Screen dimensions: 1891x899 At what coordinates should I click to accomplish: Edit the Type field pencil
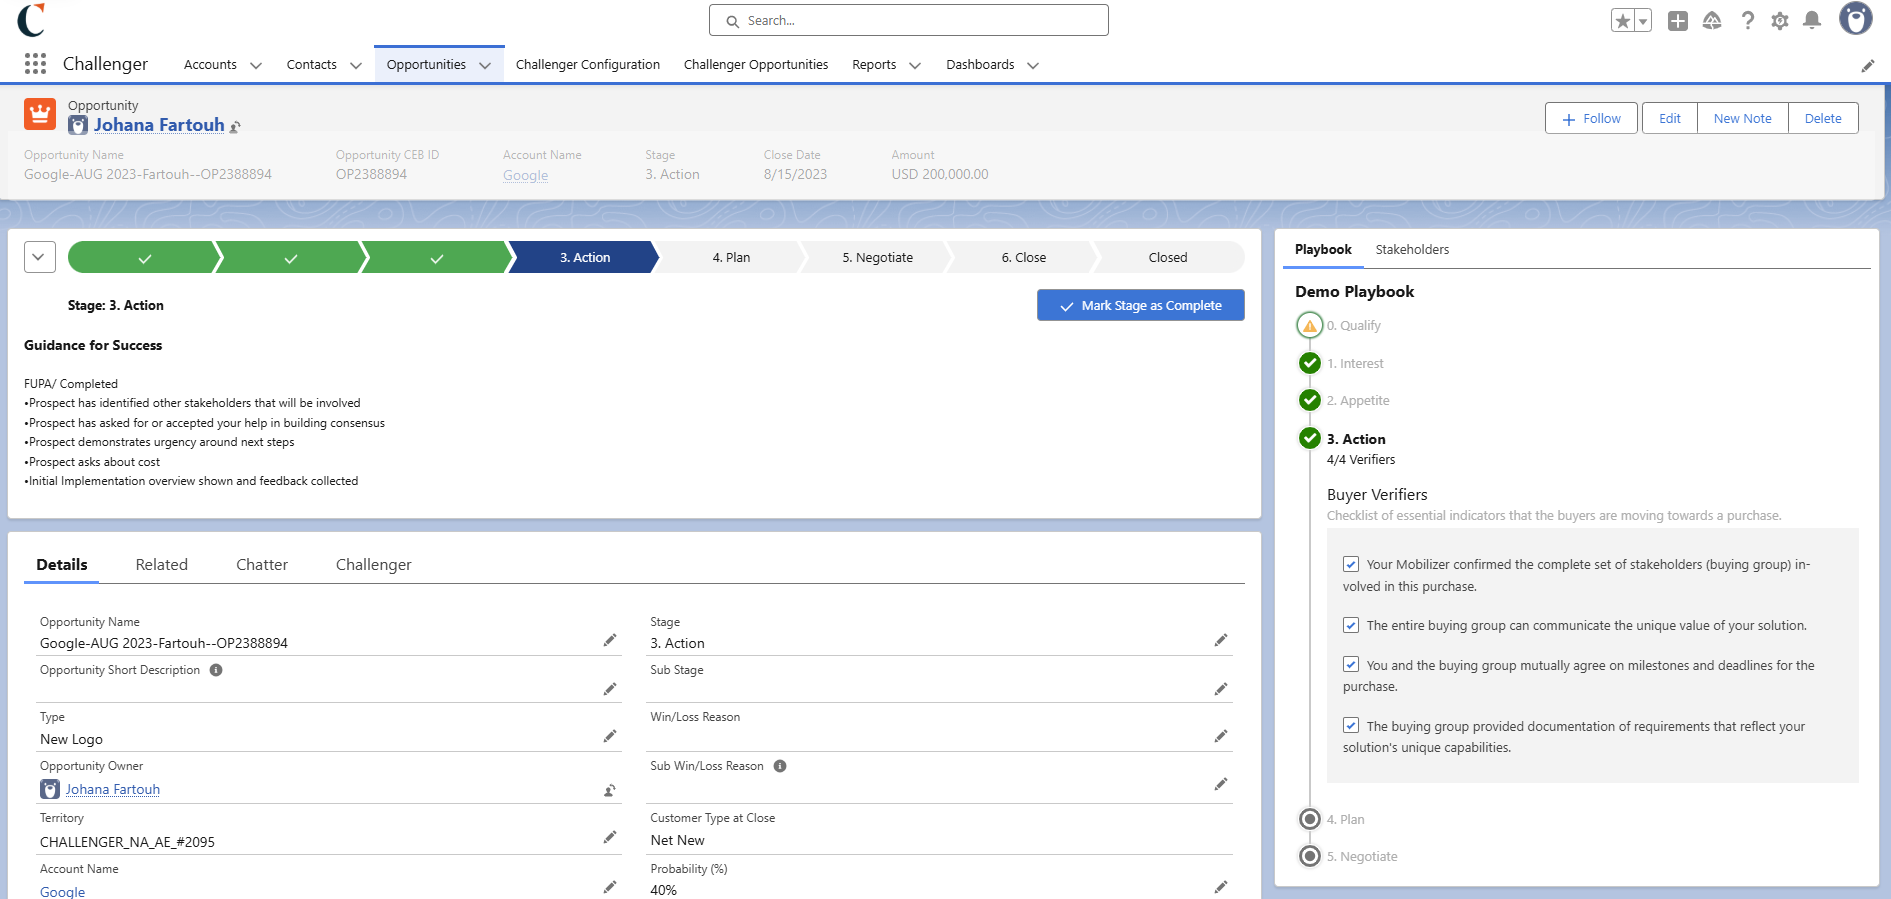(610, 736)
